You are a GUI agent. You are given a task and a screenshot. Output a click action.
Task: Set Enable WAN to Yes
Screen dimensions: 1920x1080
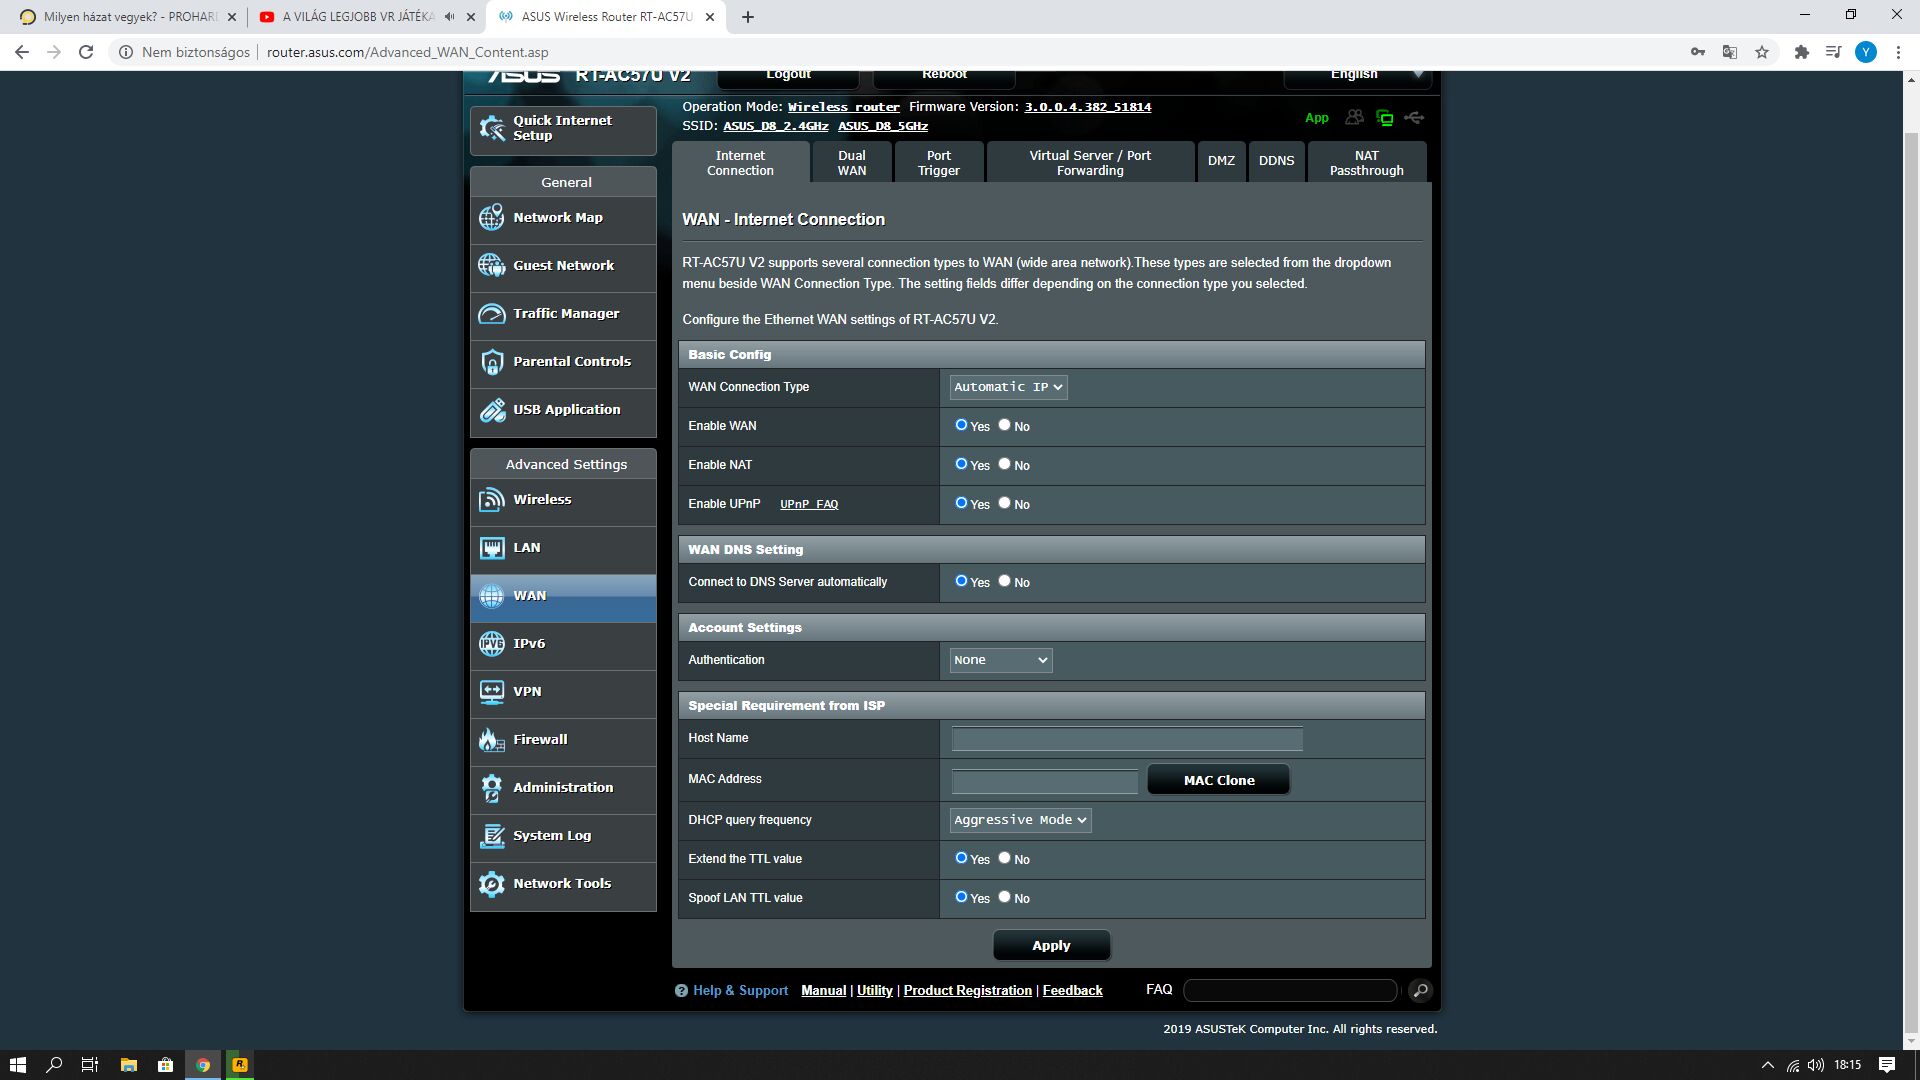961,425
